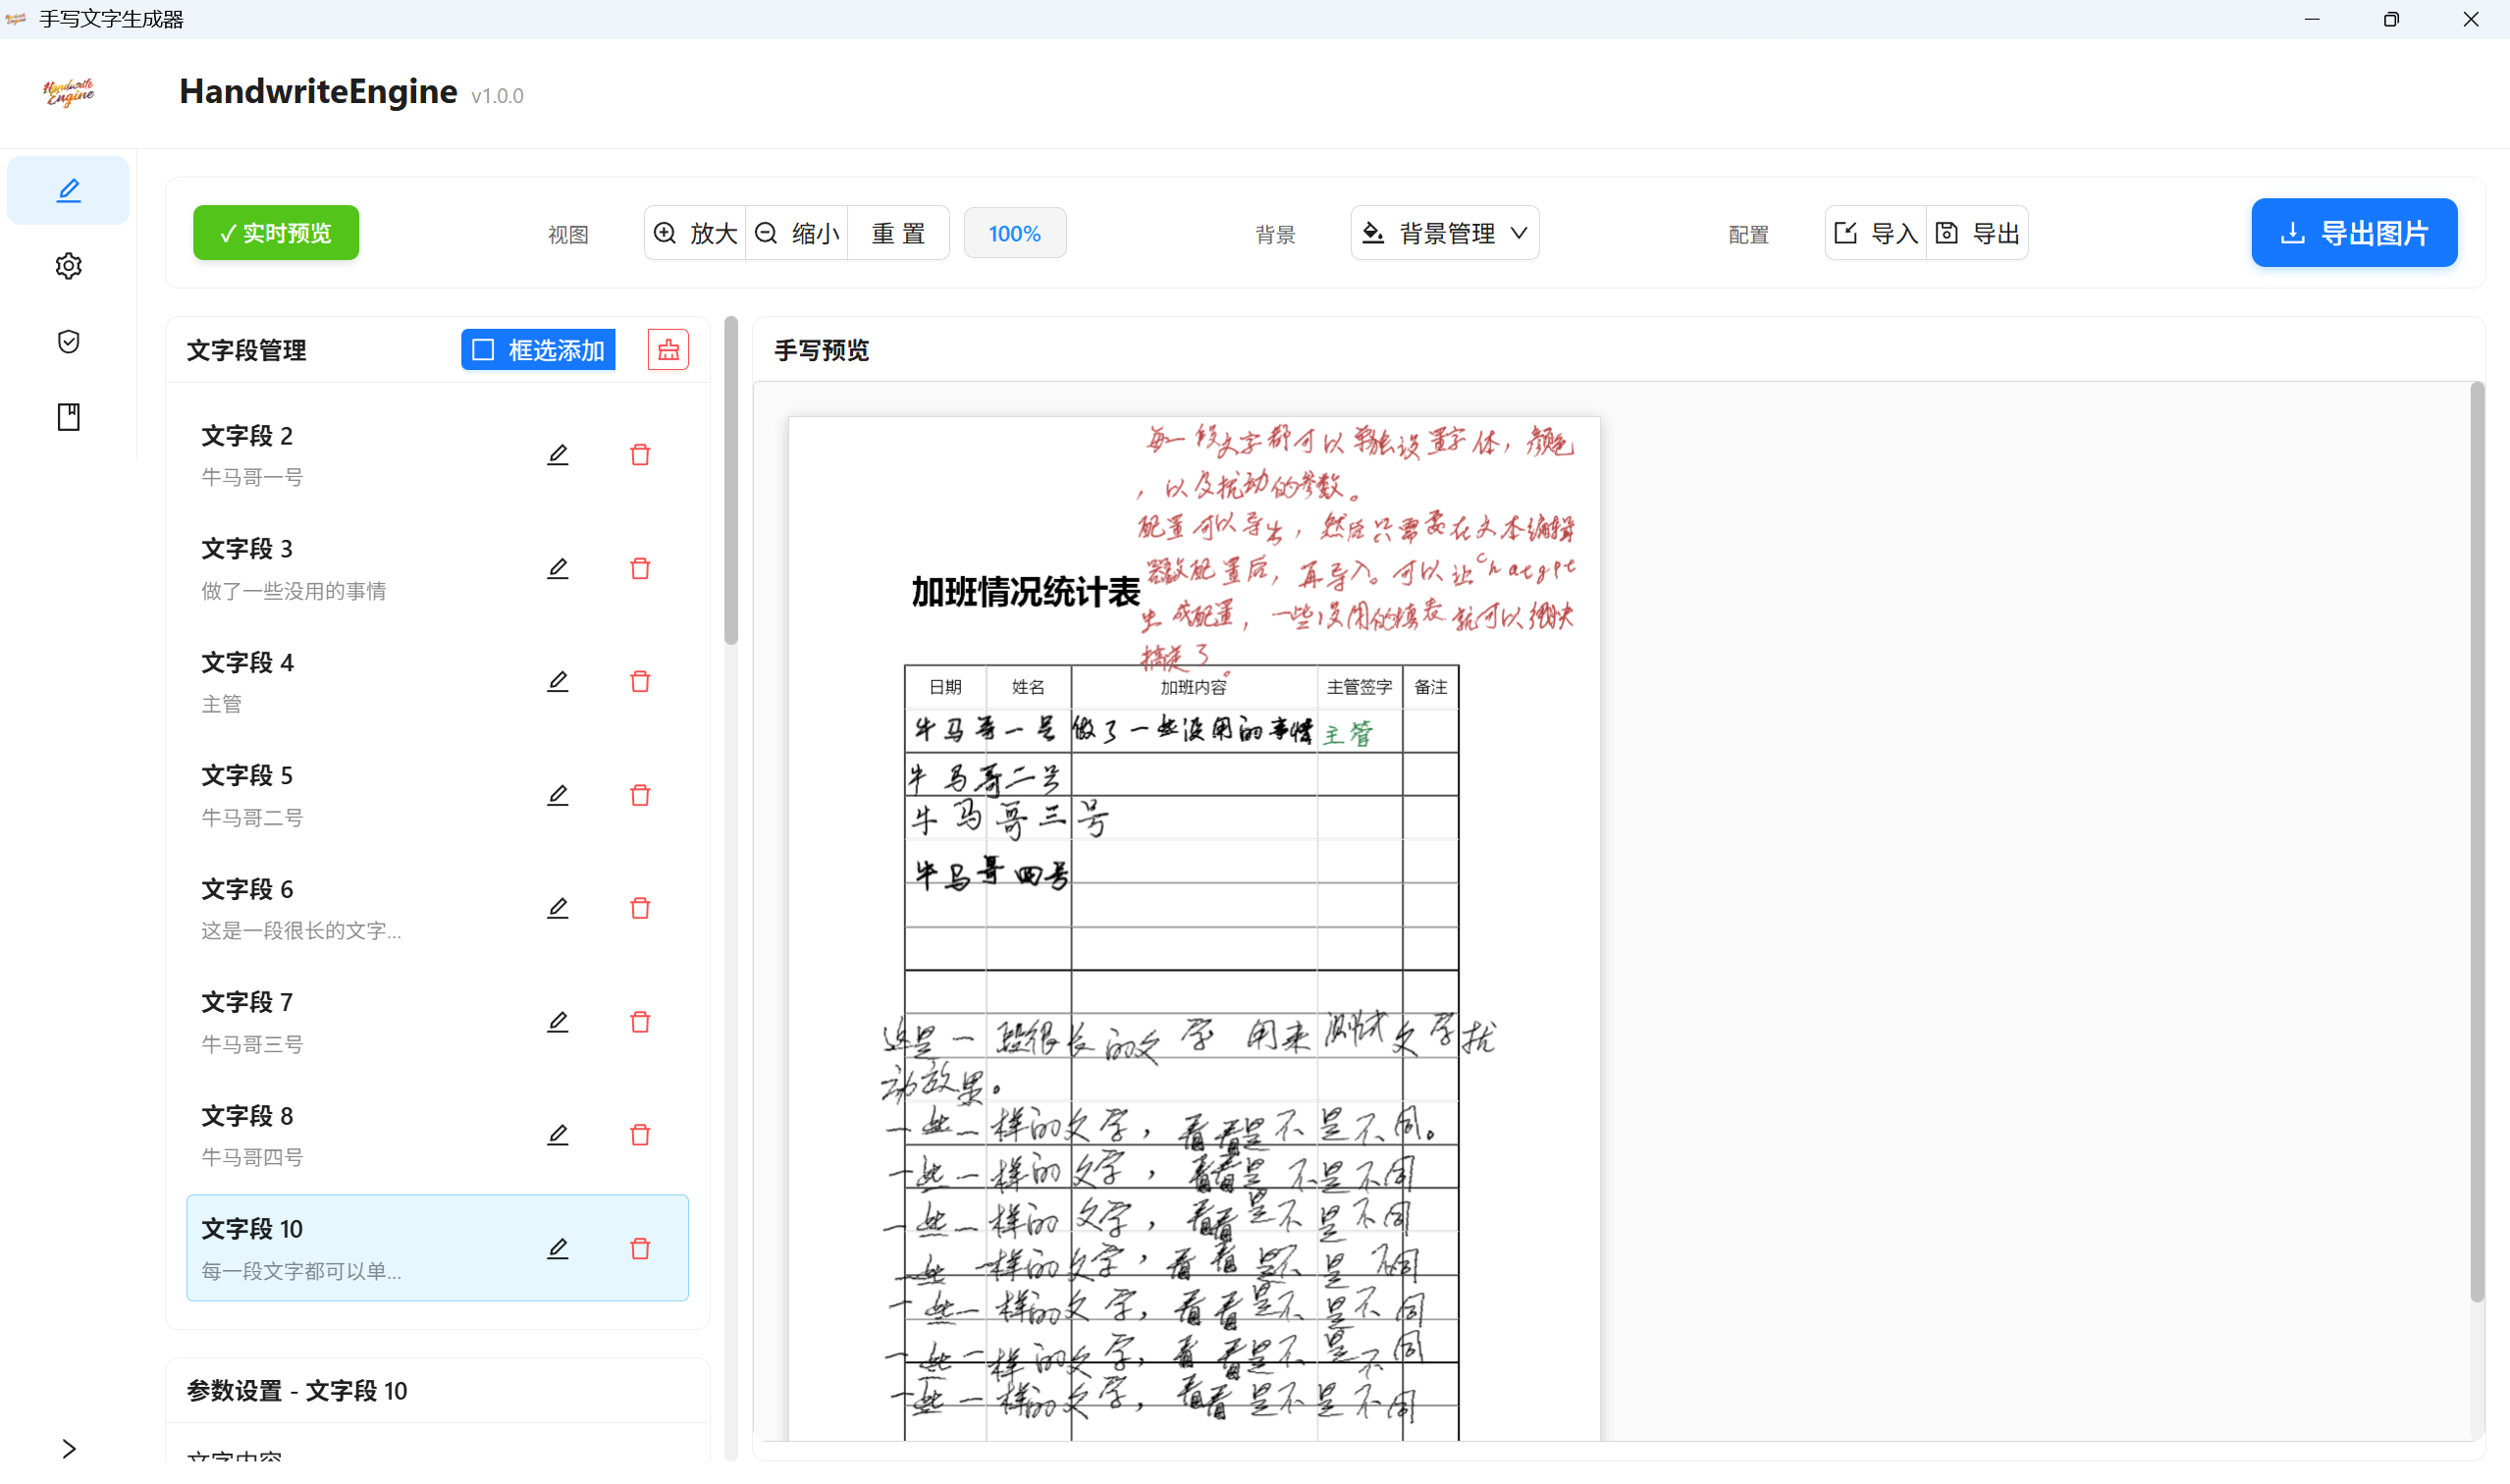Click the shield verification icon in the sidebar
Image resolution: width=2510 pixels, height=1484 pixels.
pyautogui.click(x=67, y=341)
